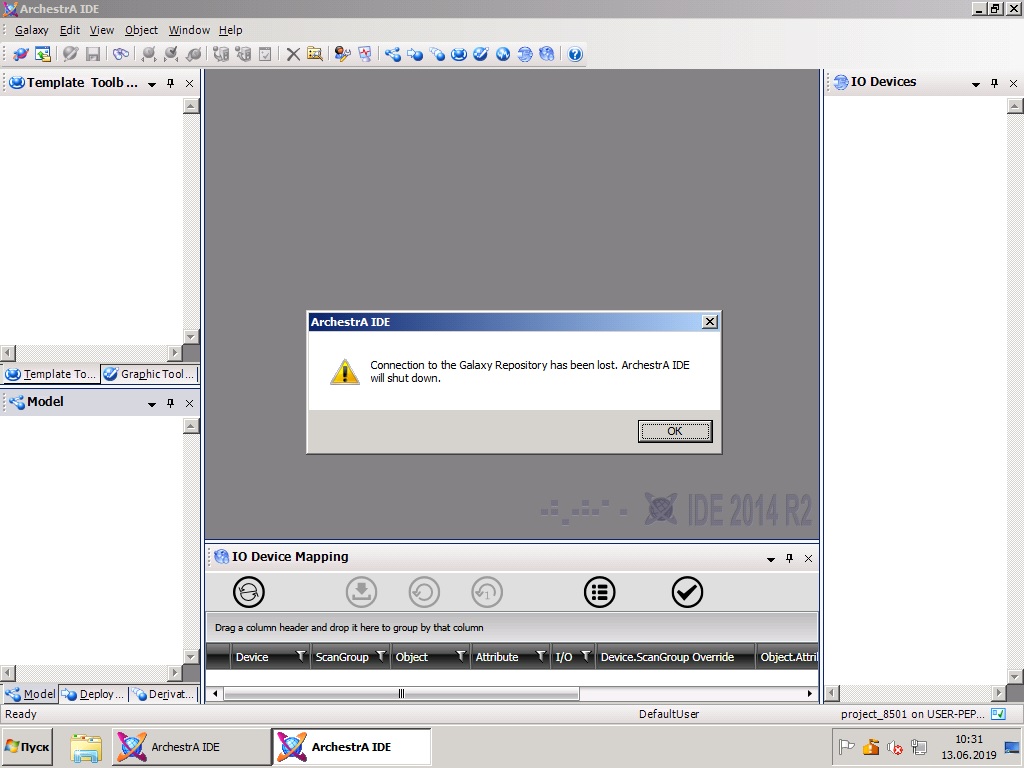Click the list view icon in IO Device Mapping
1024x768 pixels.
599,592
